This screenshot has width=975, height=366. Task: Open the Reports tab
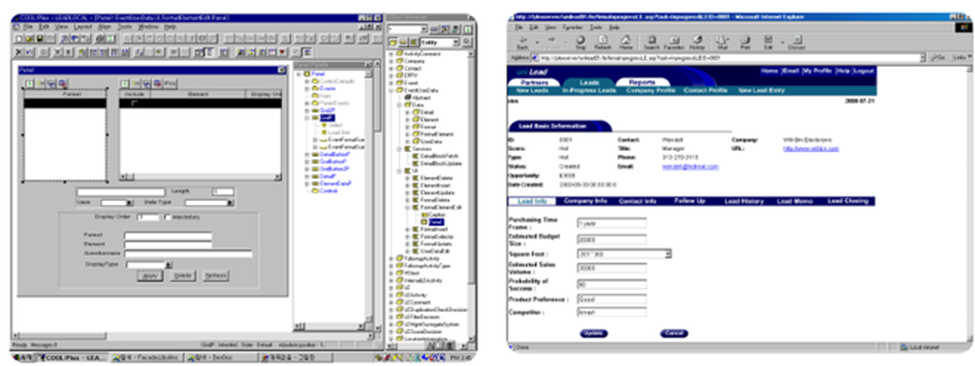[642, 83]
